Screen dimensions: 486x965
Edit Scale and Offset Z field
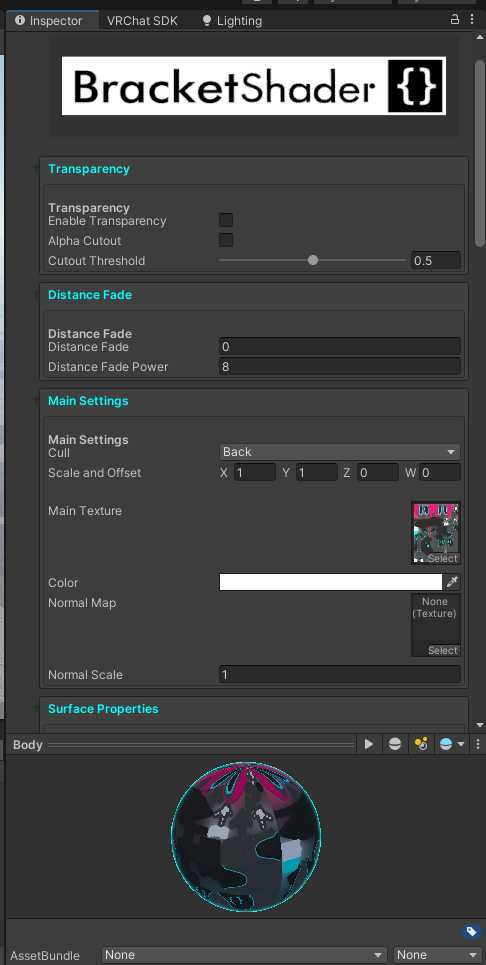pyautogui.click(x=378, y=473)
